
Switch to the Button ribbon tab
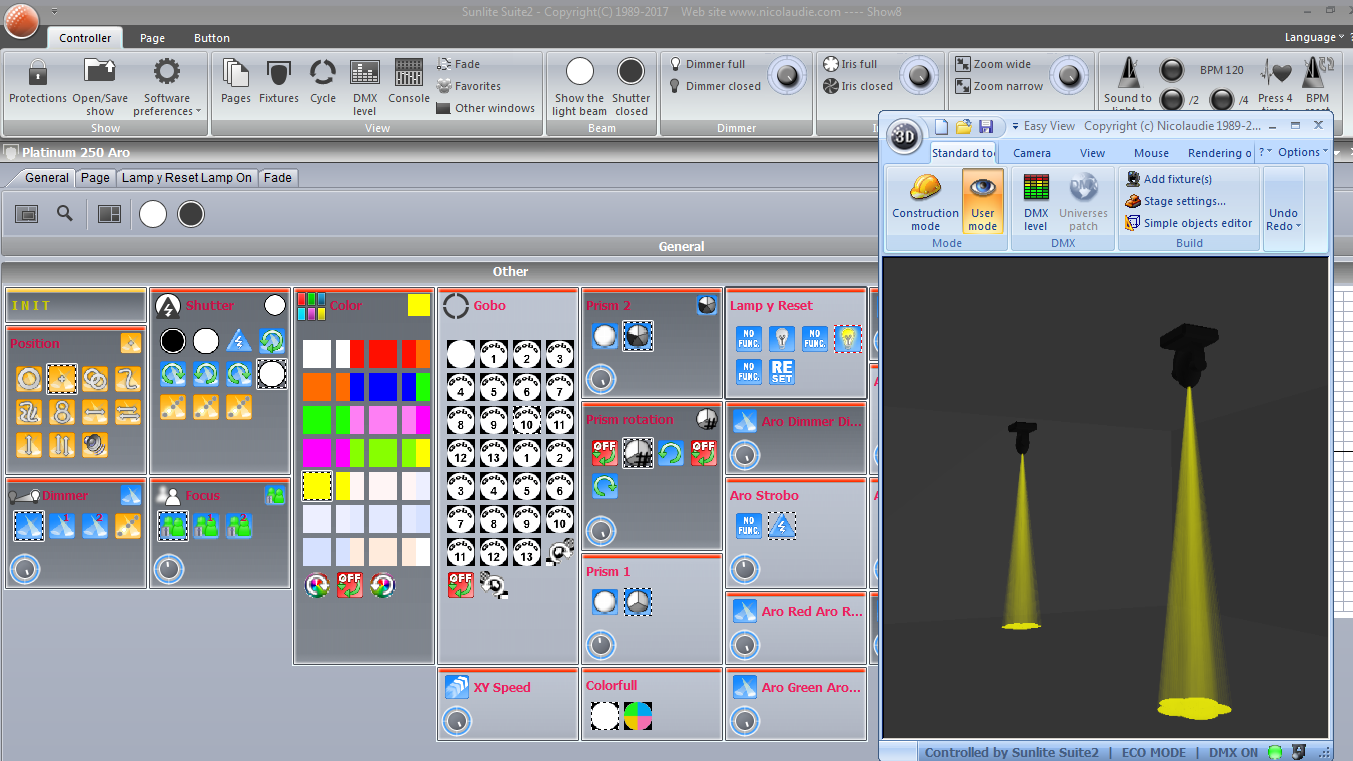pyautogui.click(x=212, y=38)
